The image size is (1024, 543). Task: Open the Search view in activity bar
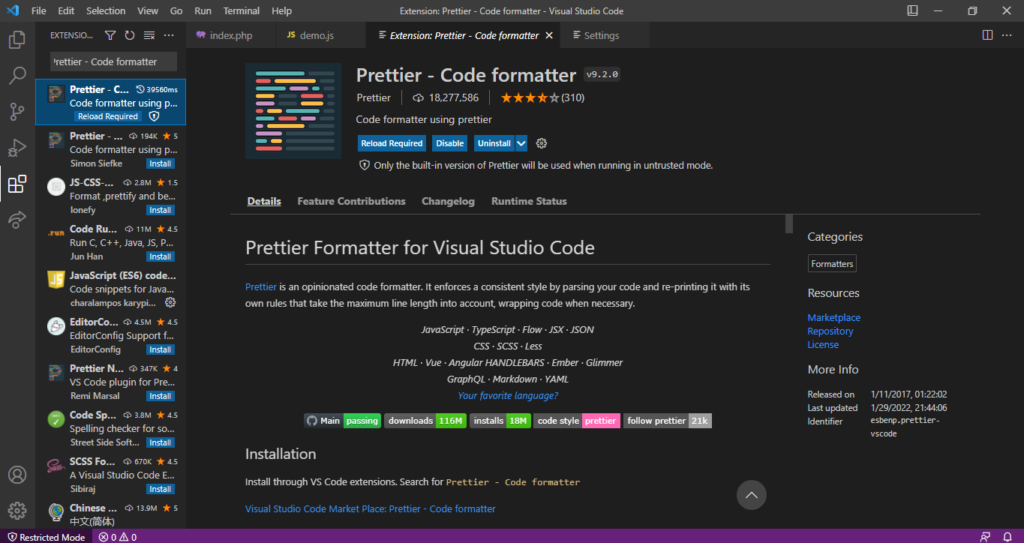[x=17, y=76]
